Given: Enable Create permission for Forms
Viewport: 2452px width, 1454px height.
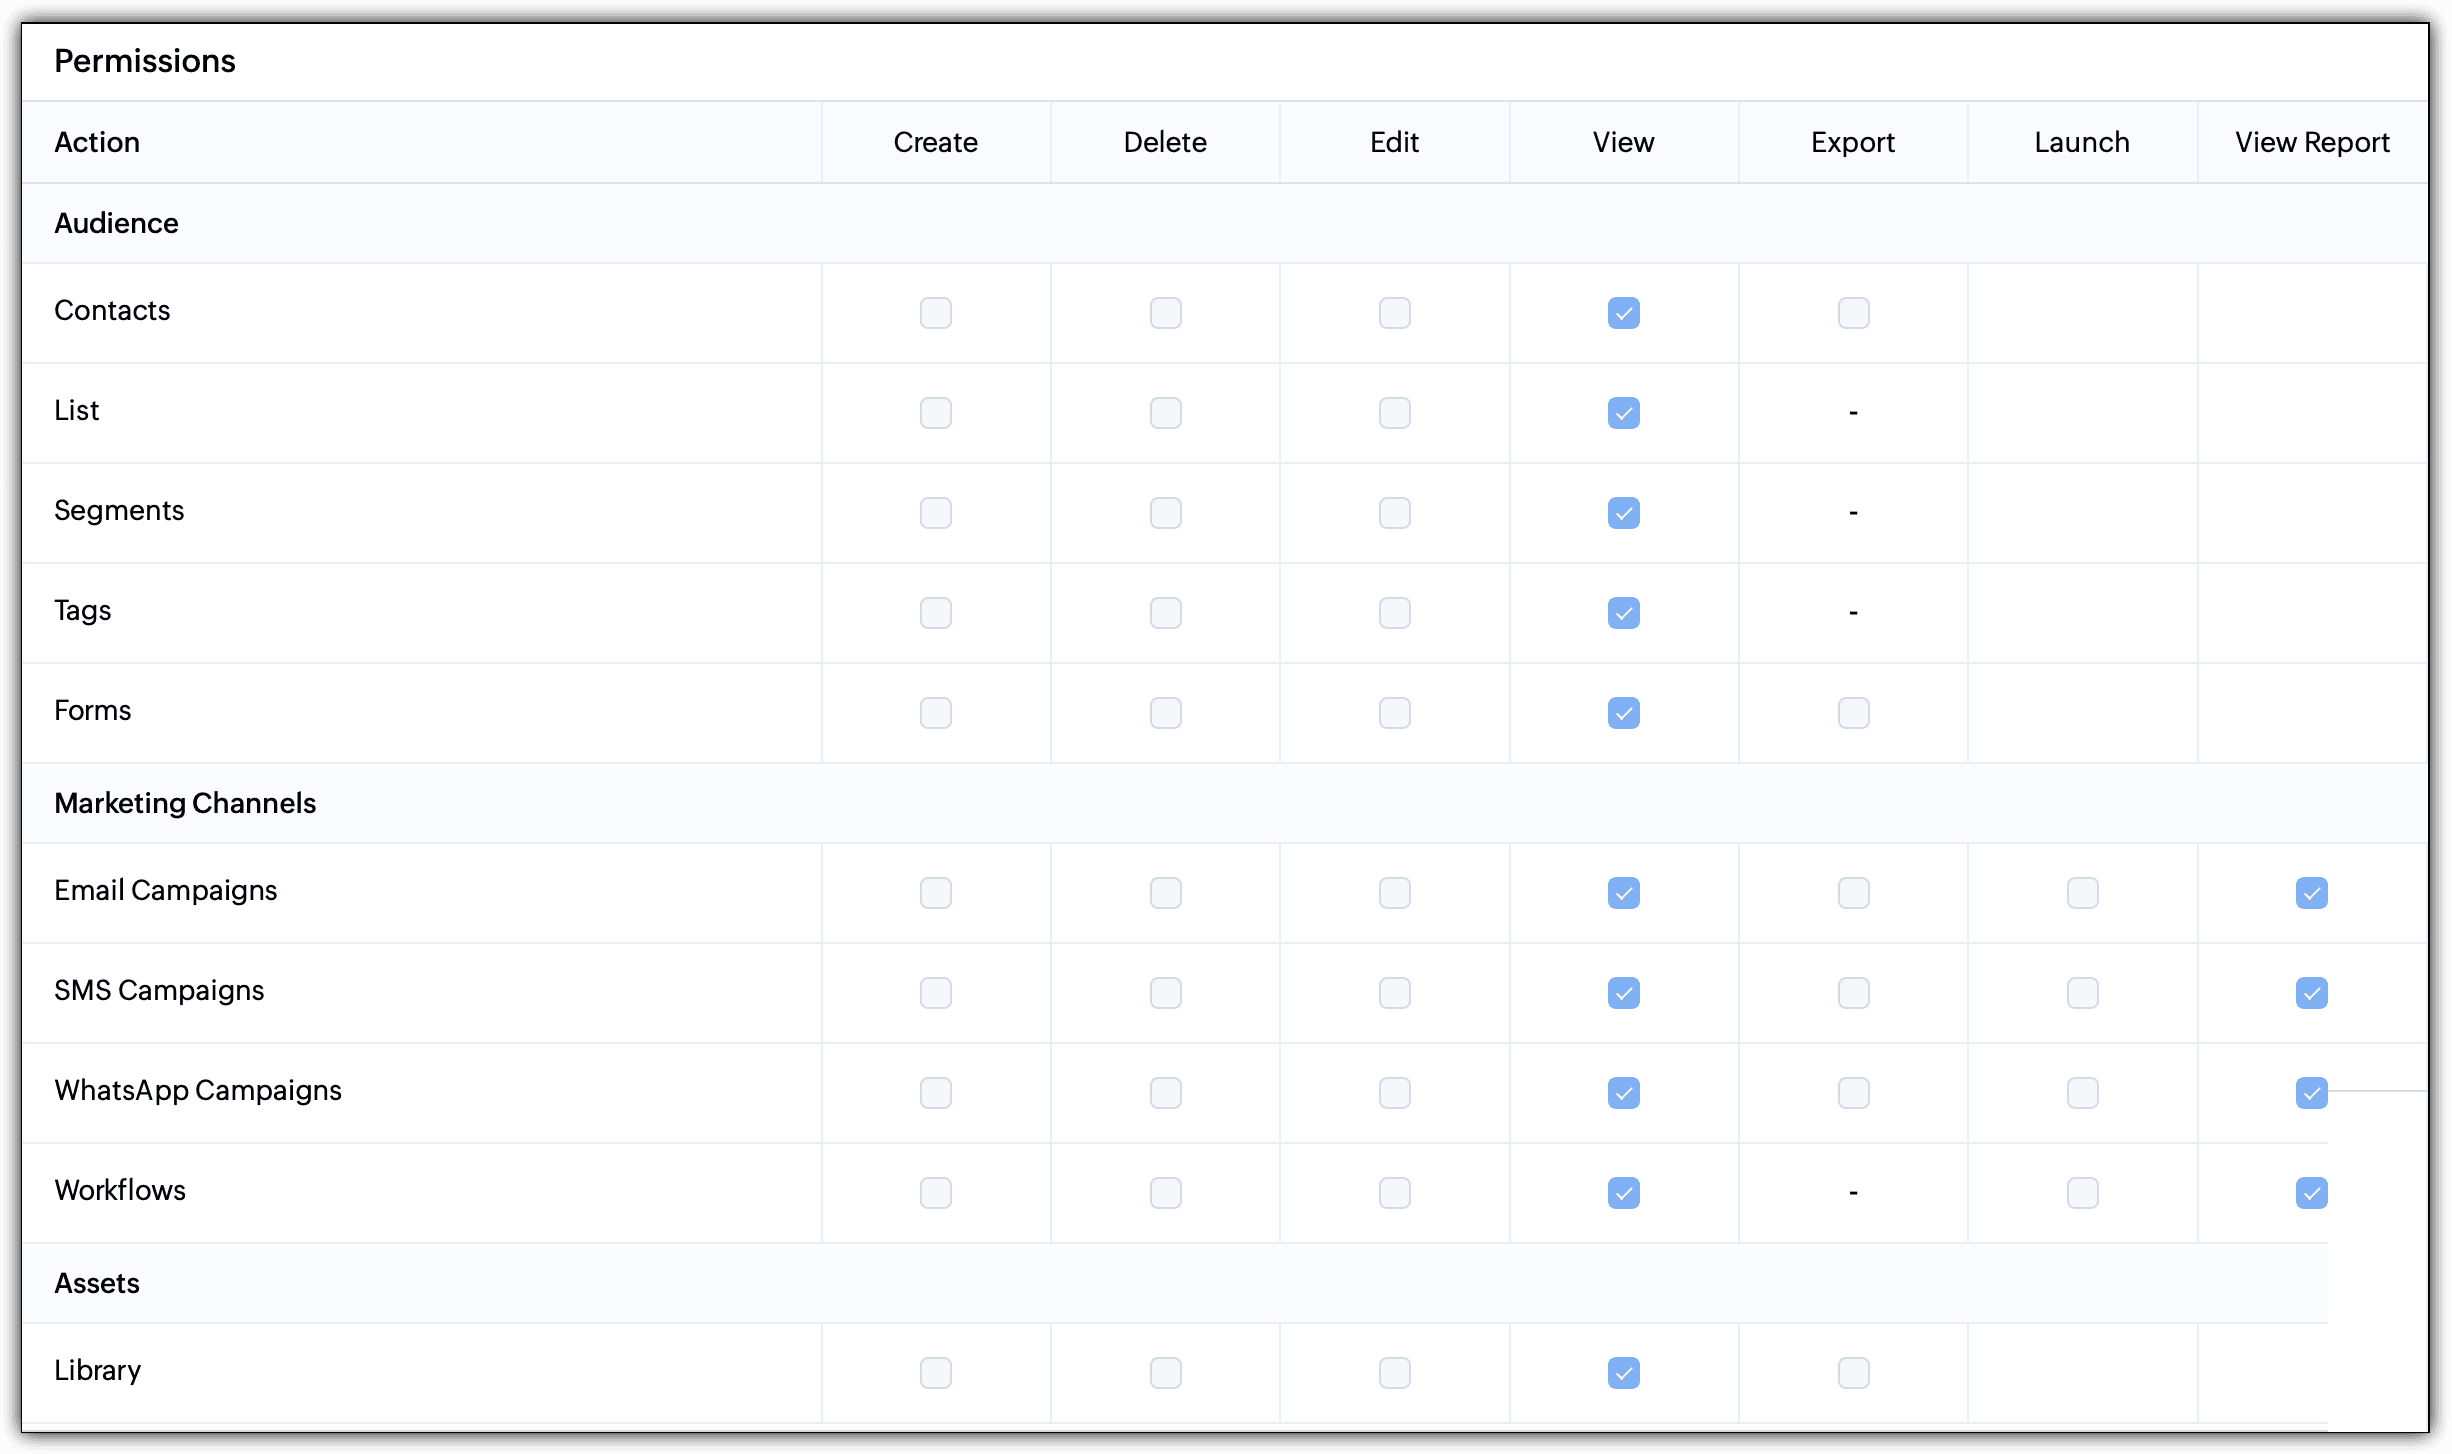Looking at the screenshot, I should point(935,713).
